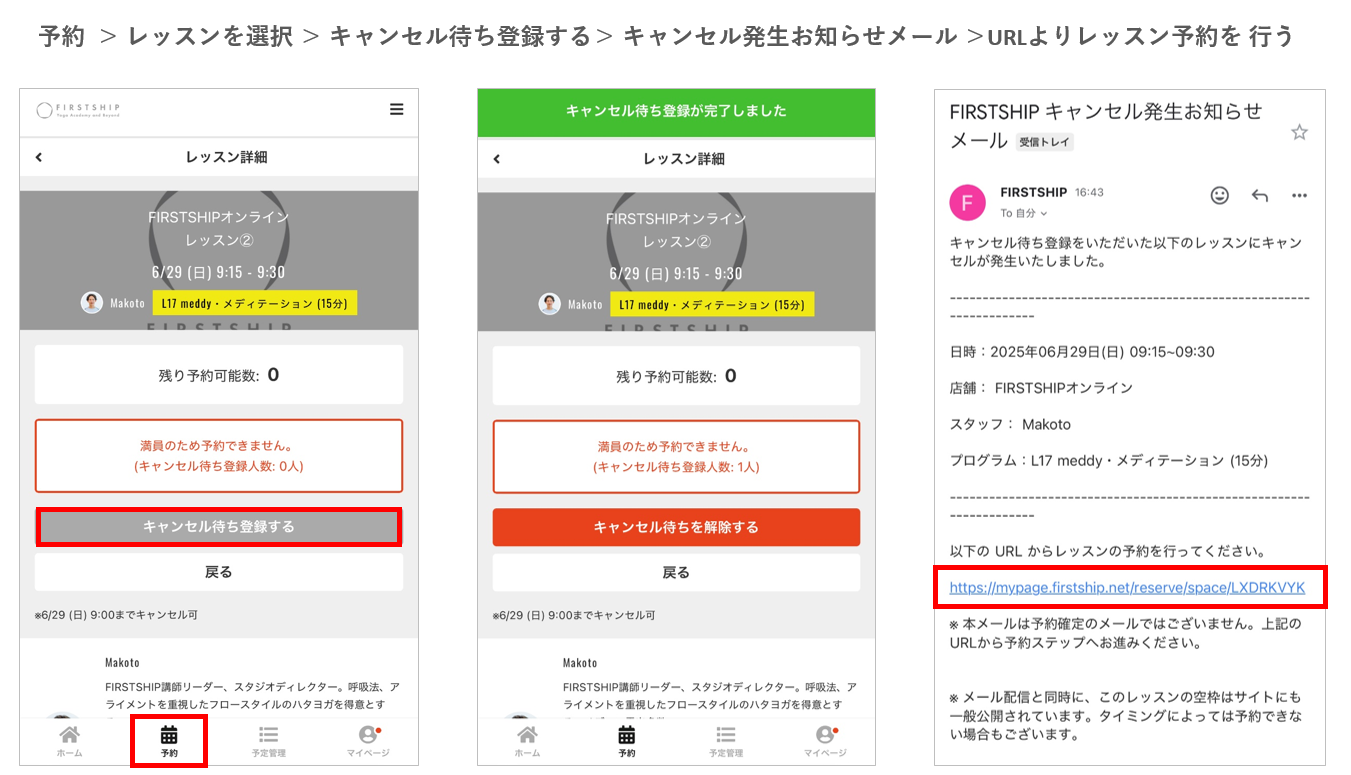Click 6/29 (日) 9:15 - 9:30 in left banner
The image size is (1351, 775).
pyautogui.click(x=219, y=271)
